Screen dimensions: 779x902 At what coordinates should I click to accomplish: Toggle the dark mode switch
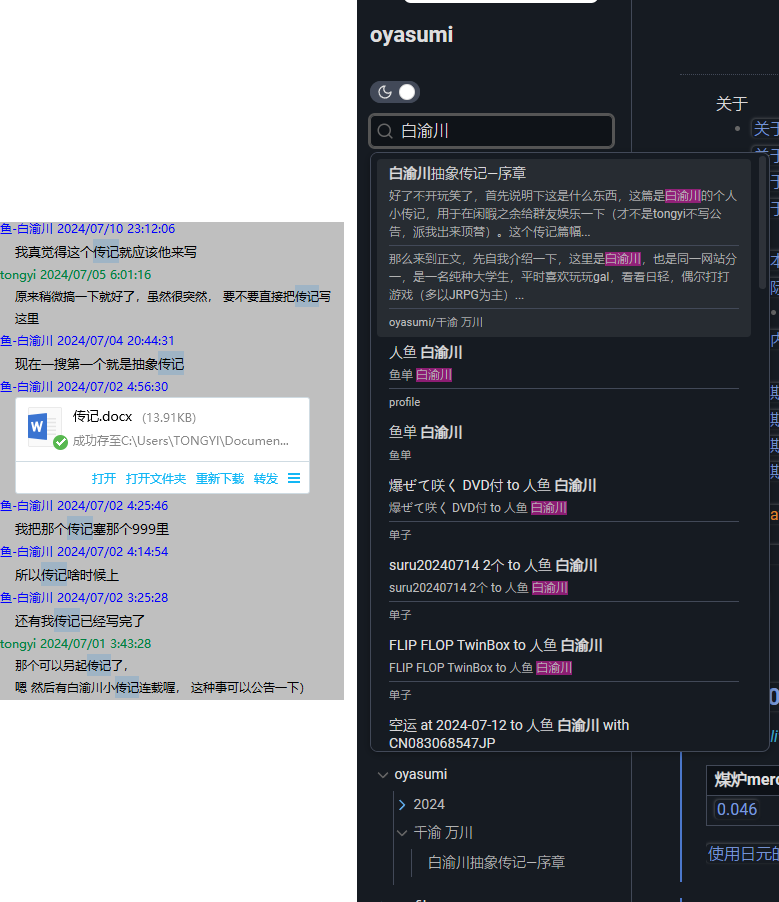(x=395, y=92)
